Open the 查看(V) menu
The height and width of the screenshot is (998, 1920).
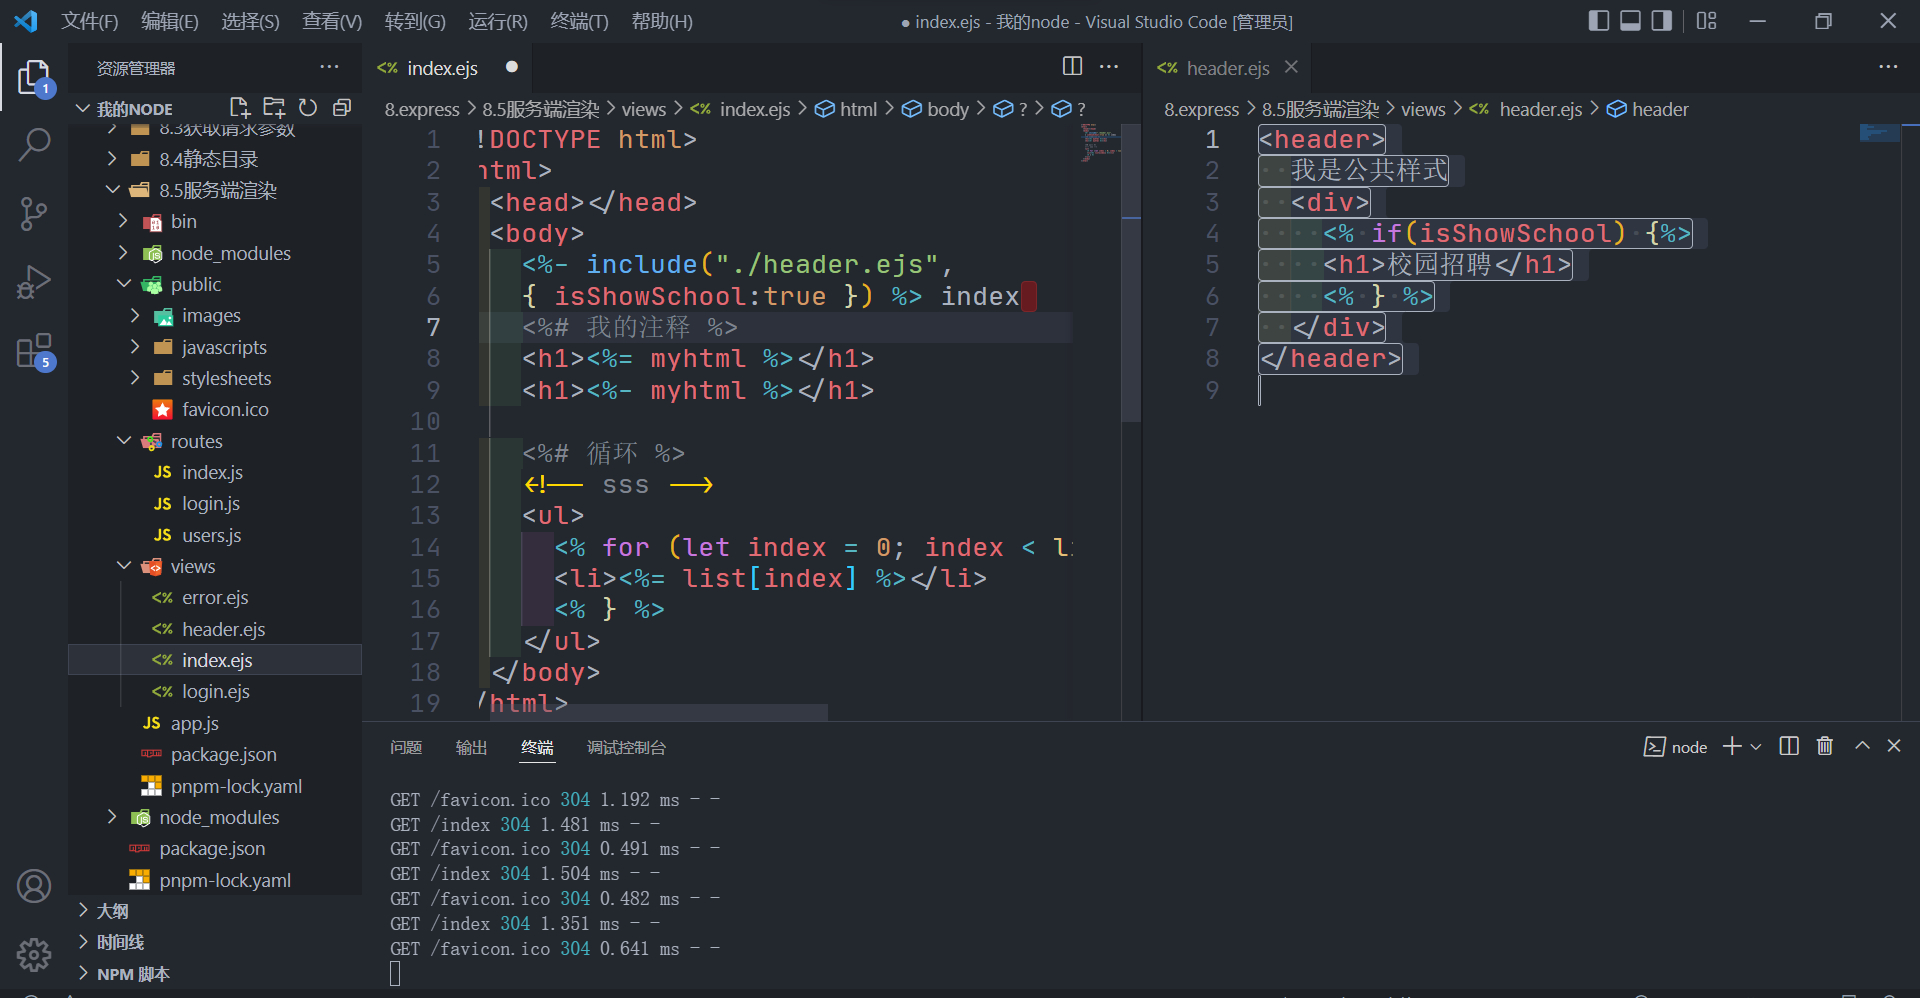(x=332, y=21)
